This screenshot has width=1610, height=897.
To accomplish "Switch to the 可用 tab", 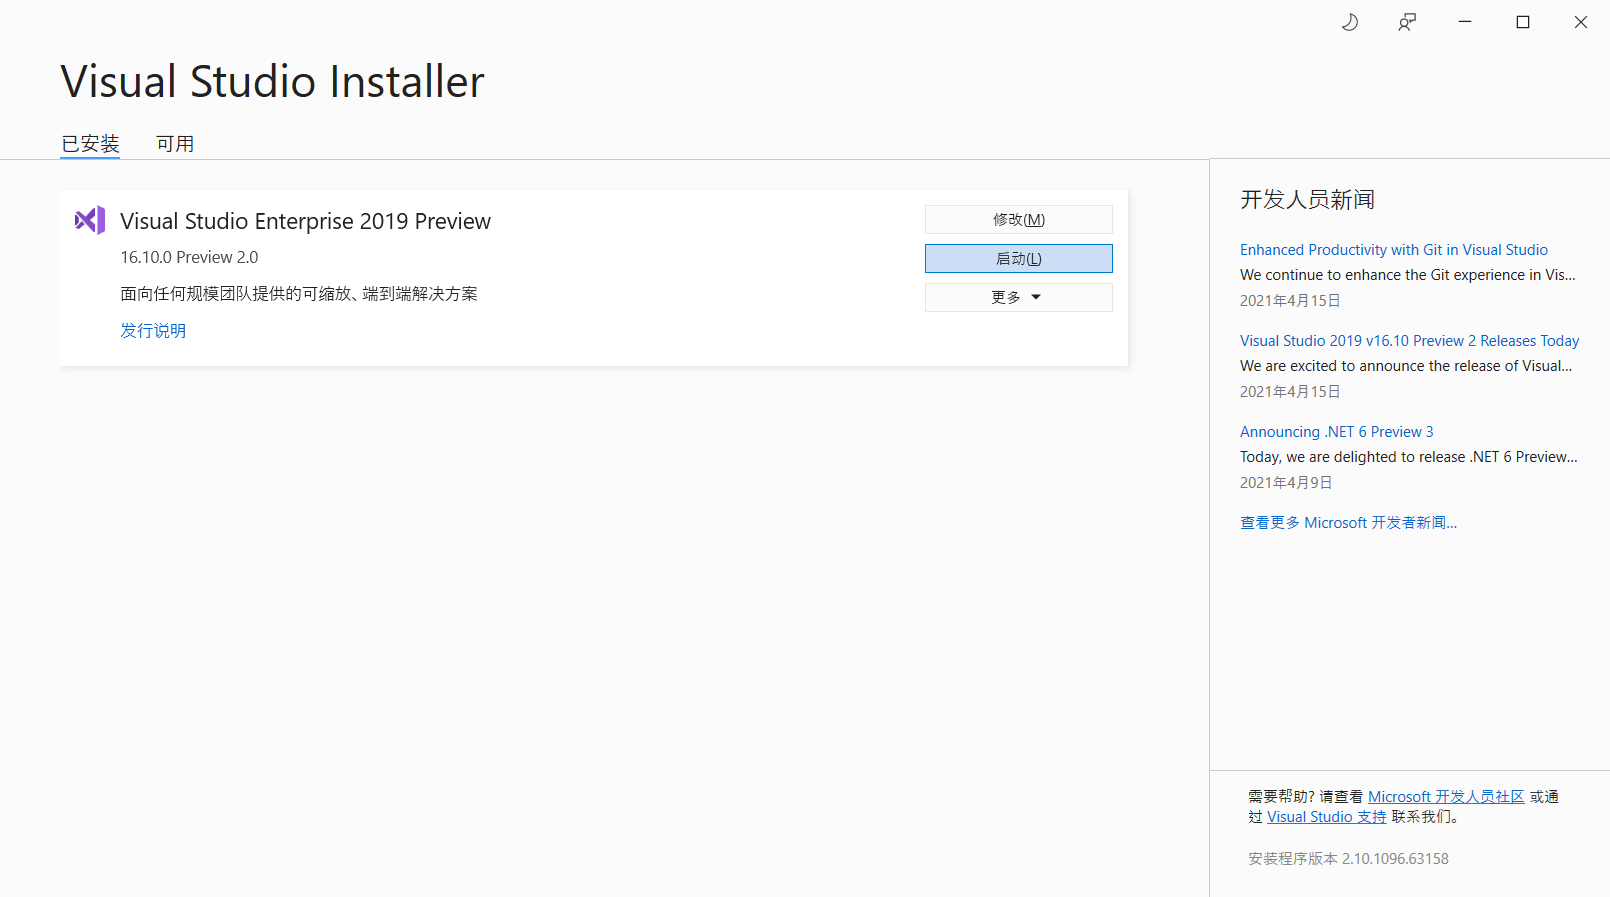I will click(175, 144).
